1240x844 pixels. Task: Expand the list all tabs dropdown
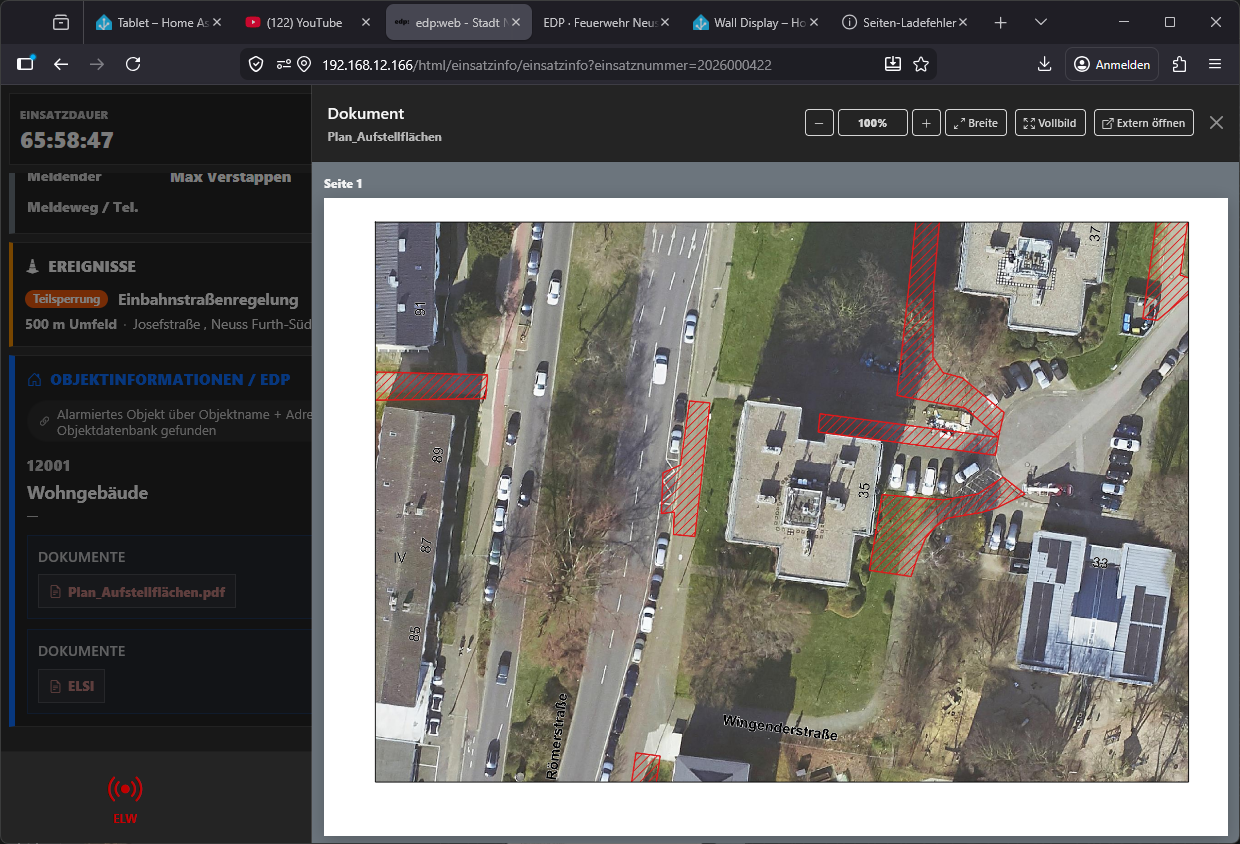pyautogui.click(x=1041, y=22)
